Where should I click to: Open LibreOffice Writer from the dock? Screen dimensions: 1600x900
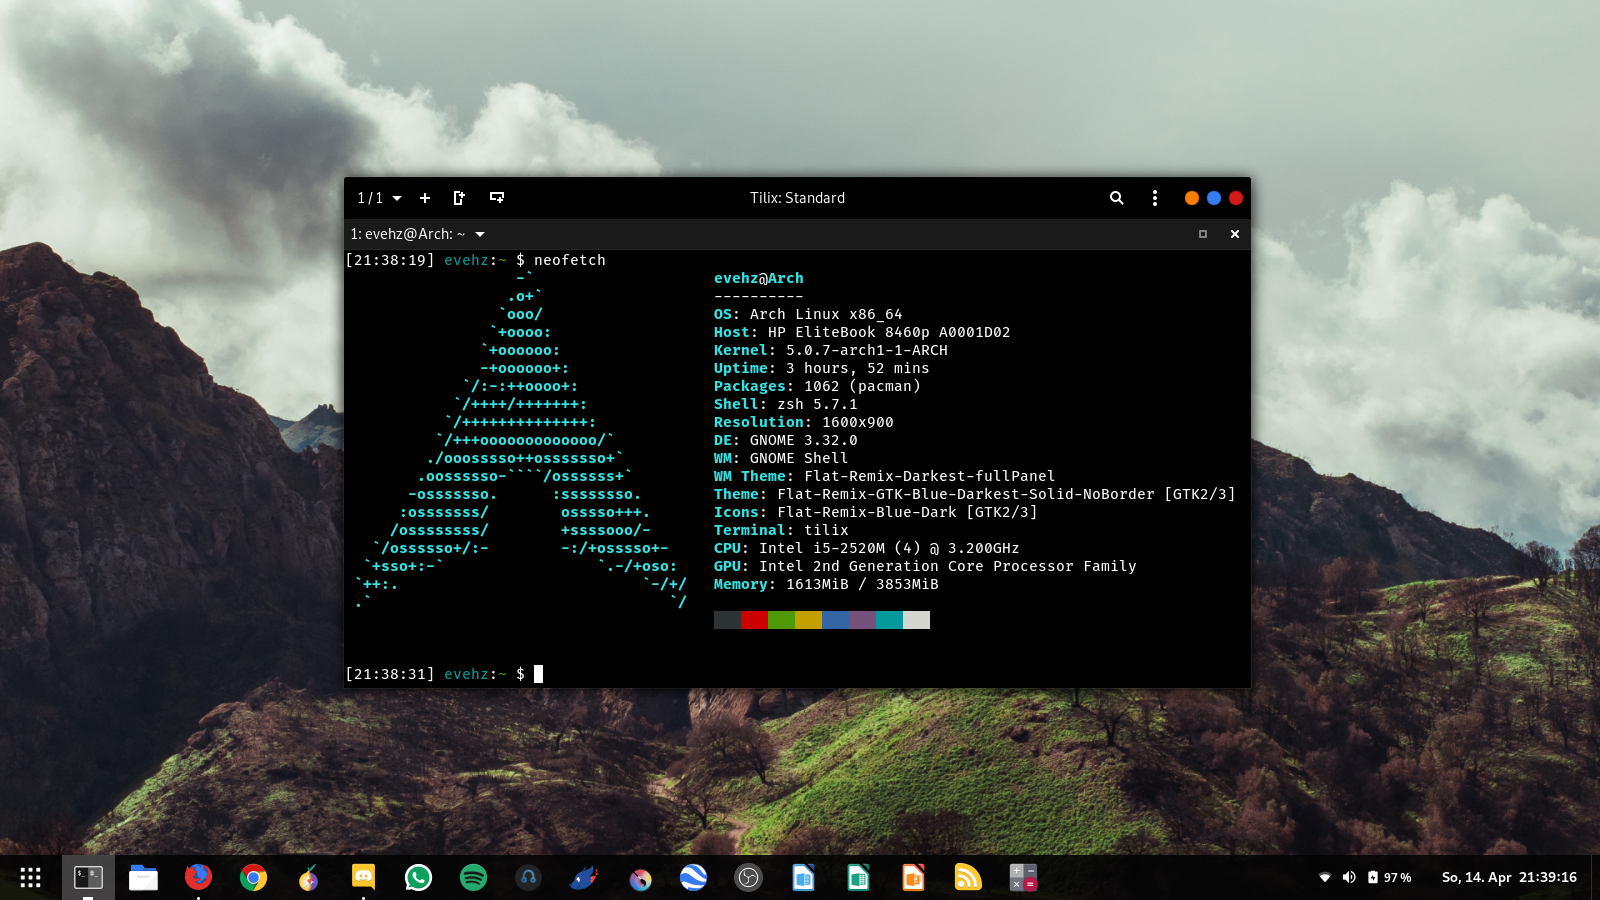[803, 878]
